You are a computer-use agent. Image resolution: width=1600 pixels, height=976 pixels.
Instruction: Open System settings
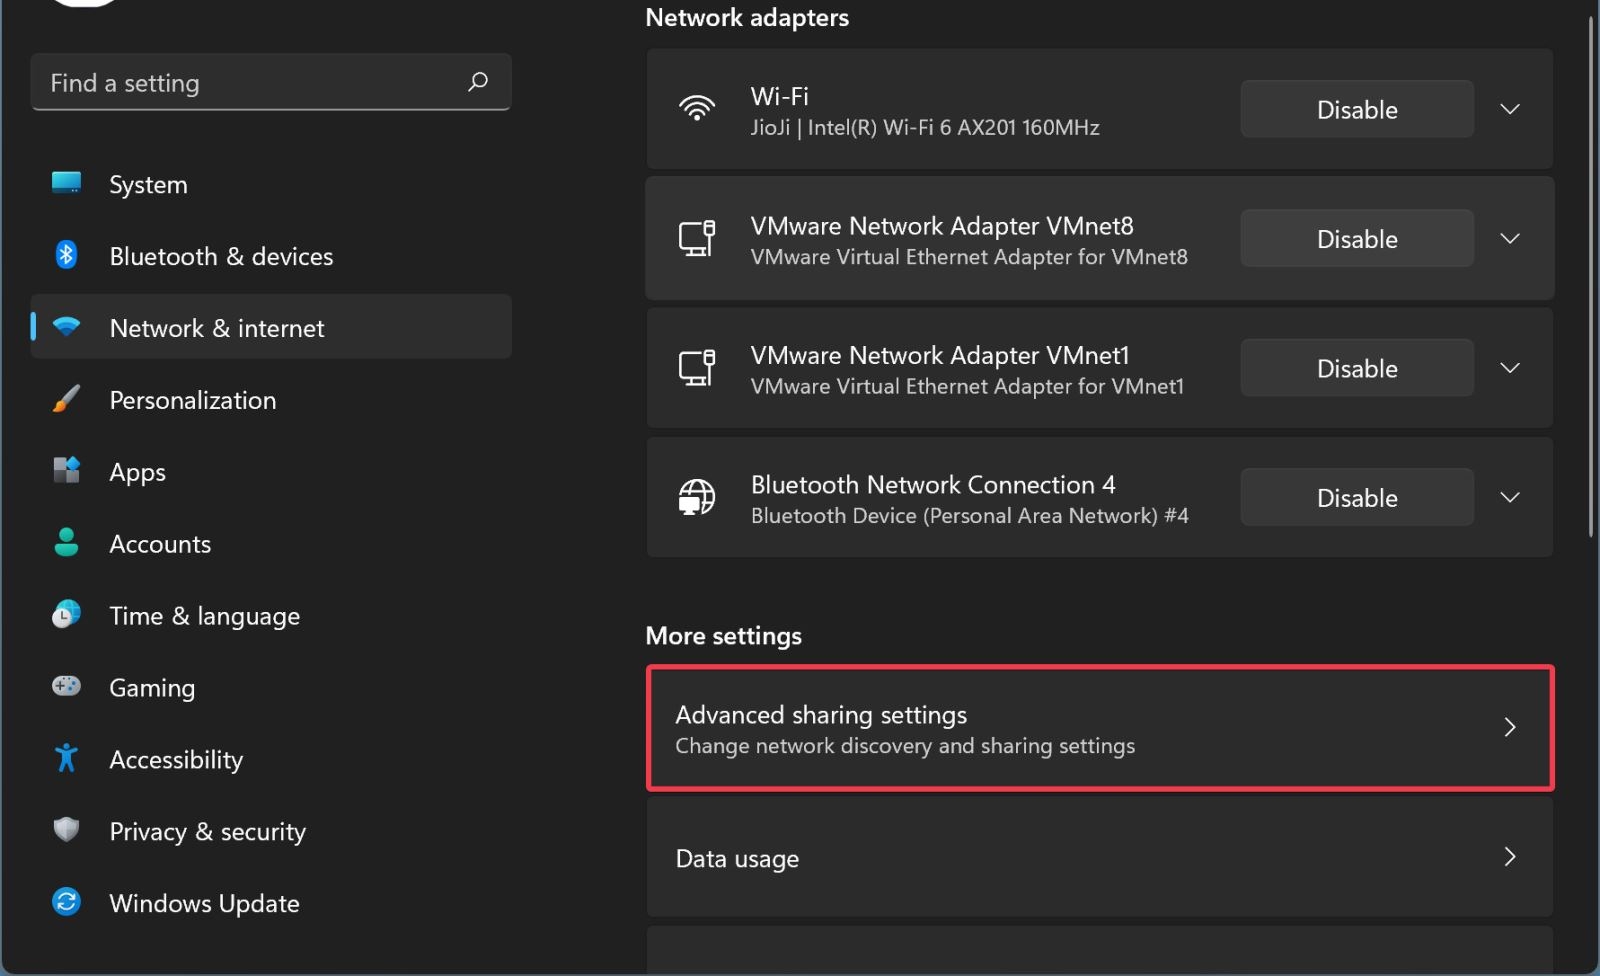271,184
